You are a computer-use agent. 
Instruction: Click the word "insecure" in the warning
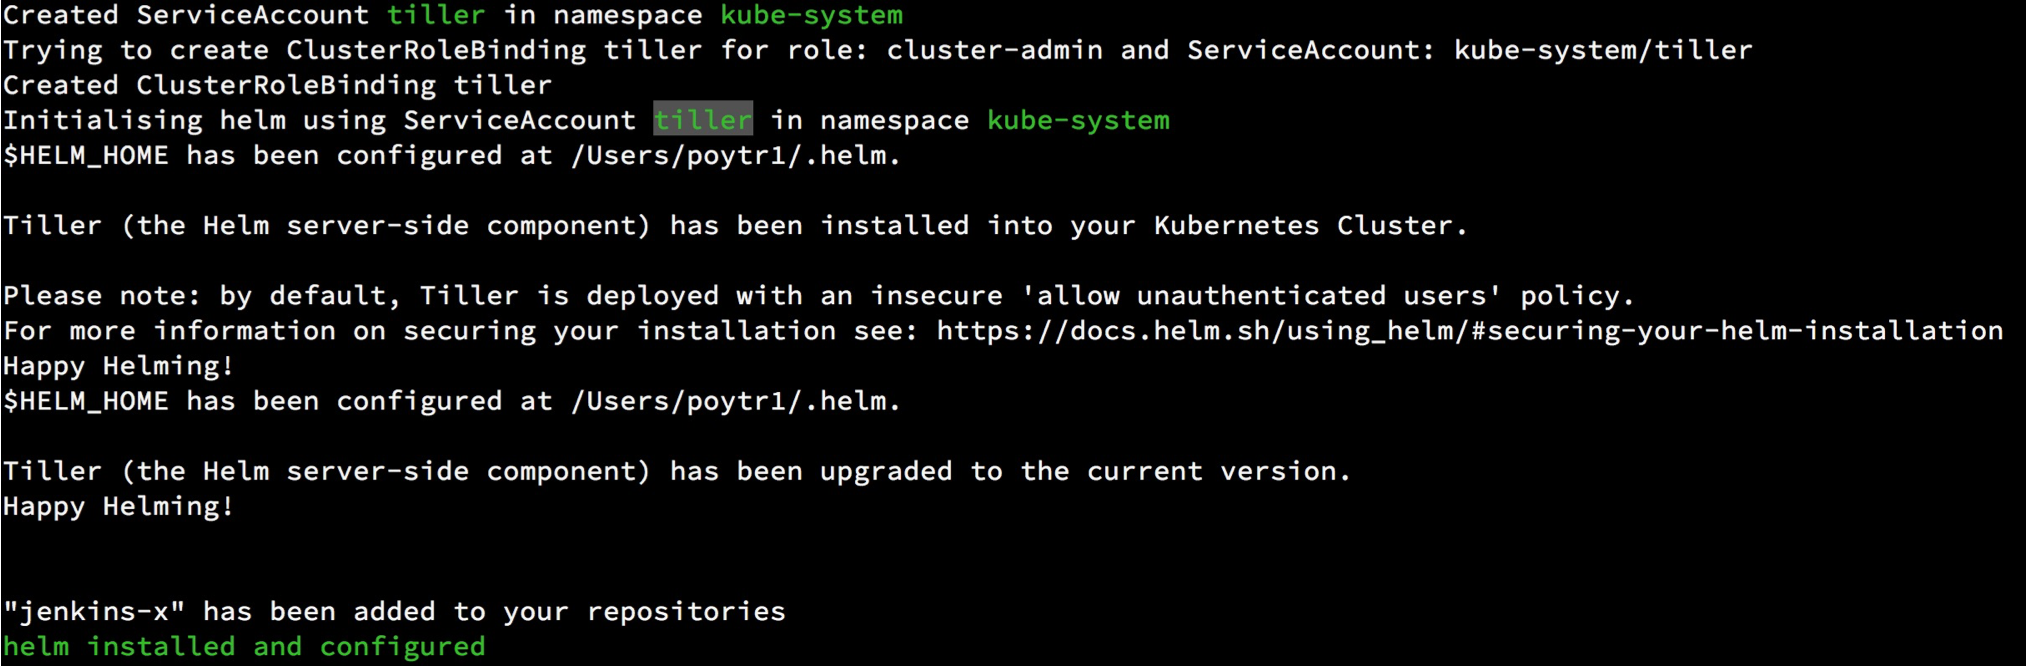click(x=936, y=296)
